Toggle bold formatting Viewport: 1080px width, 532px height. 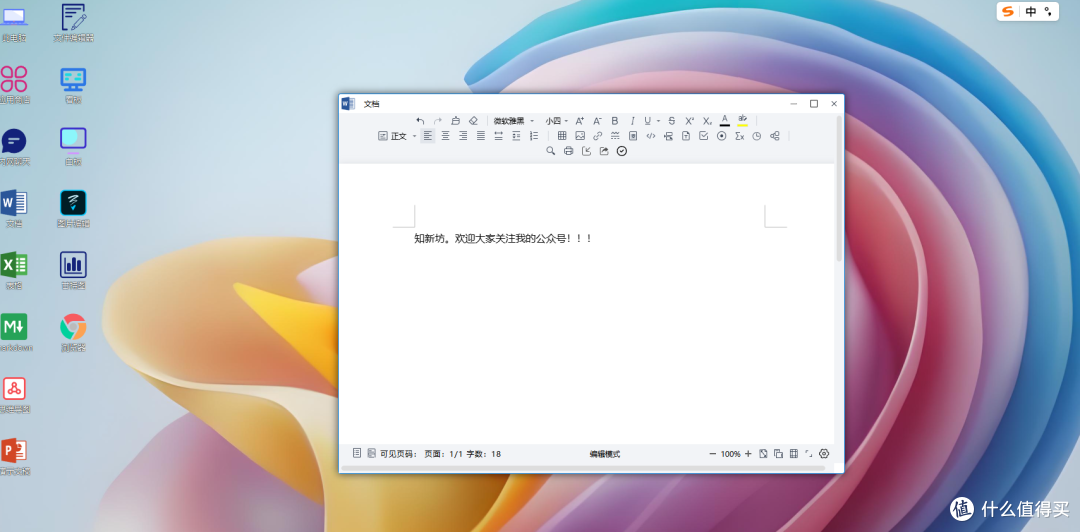pyautogui.click(x=615, y=121)
